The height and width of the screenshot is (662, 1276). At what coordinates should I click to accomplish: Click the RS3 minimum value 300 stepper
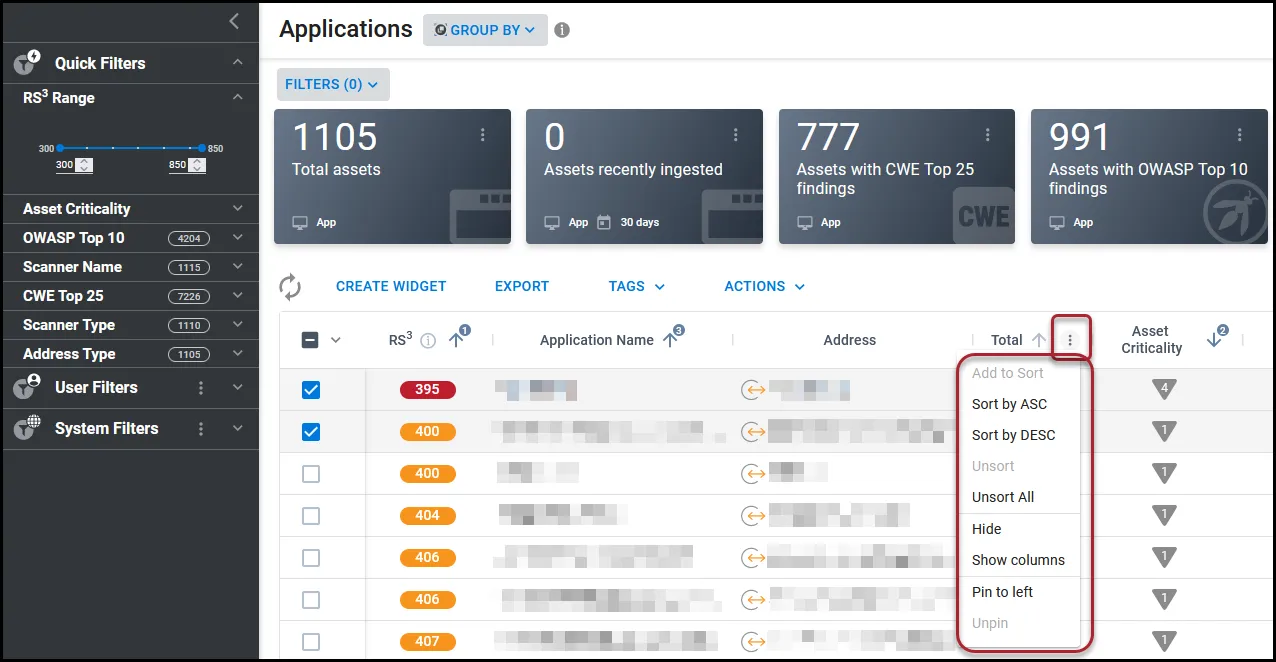point(85,165)
